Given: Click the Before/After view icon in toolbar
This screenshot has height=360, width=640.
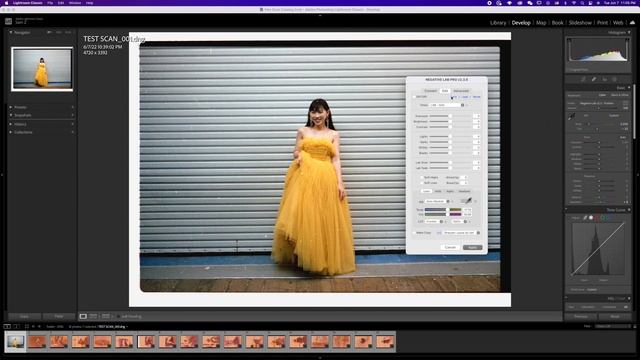Looking at the screenshot, I should click(x=93, y=316).
